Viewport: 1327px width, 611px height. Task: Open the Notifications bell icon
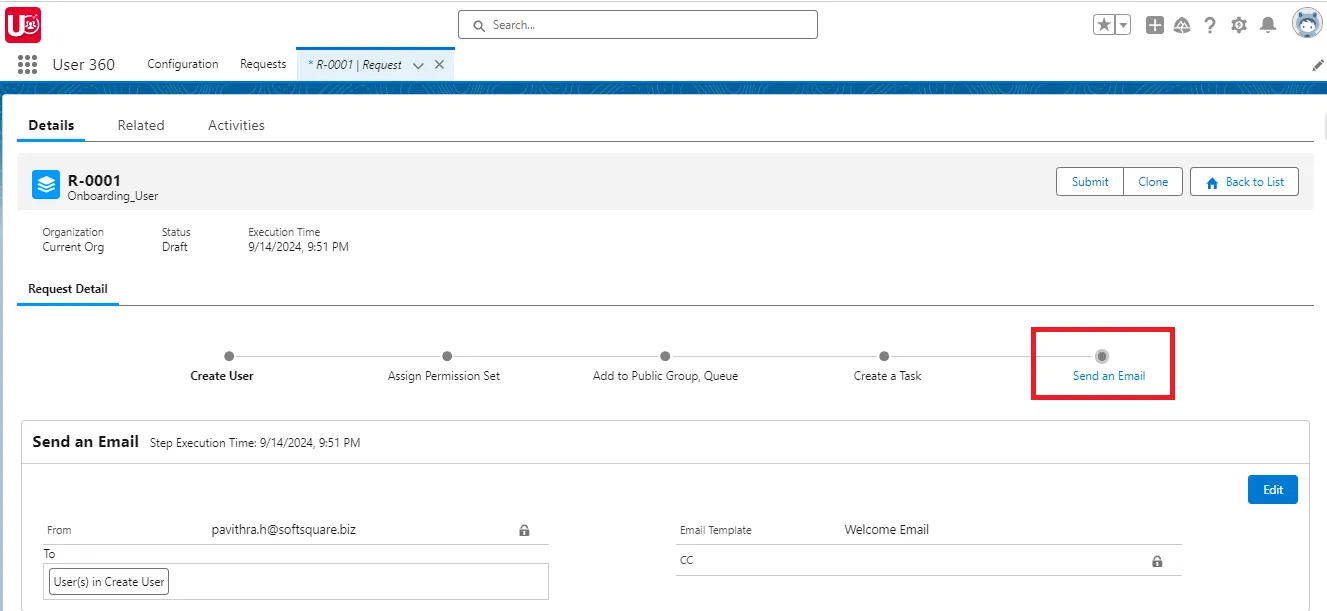(x=1267, y=24)
